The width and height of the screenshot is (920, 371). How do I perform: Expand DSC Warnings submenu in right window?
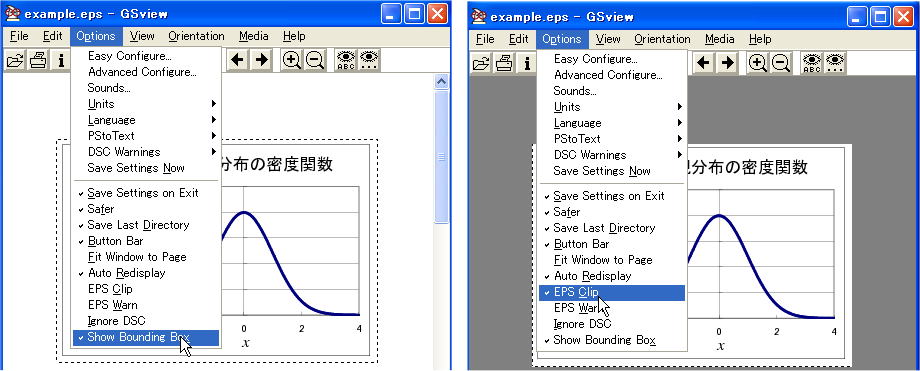pyautogui.click(x=612, y=155)
